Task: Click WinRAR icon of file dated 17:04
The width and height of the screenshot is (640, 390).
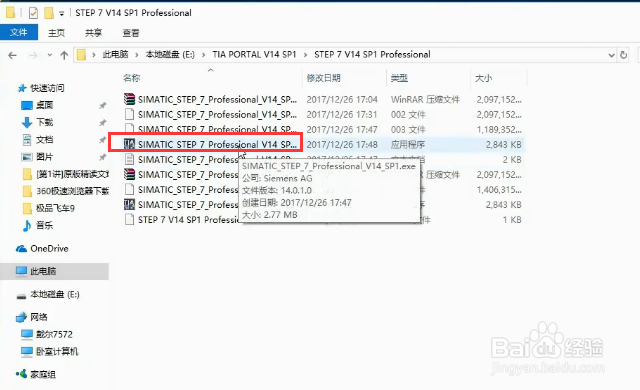Action: (129, 99)
